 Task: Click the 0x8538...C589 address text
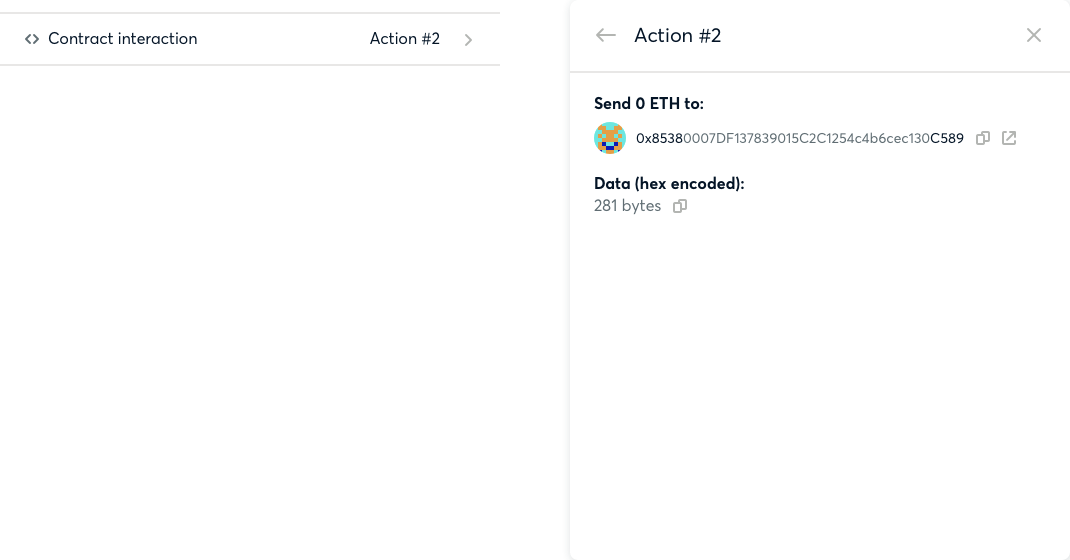click(800, 138)
